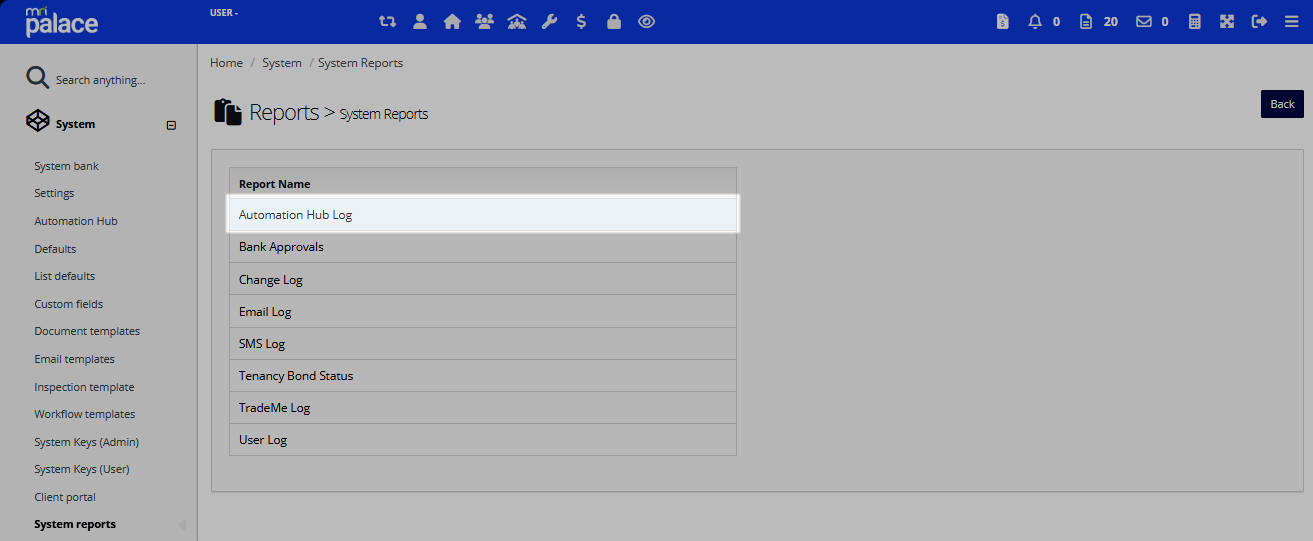The height and width of the screenshot is (541, 1313).
Task: Click the eye icon in top bar
Action: [x=646, y=21]
